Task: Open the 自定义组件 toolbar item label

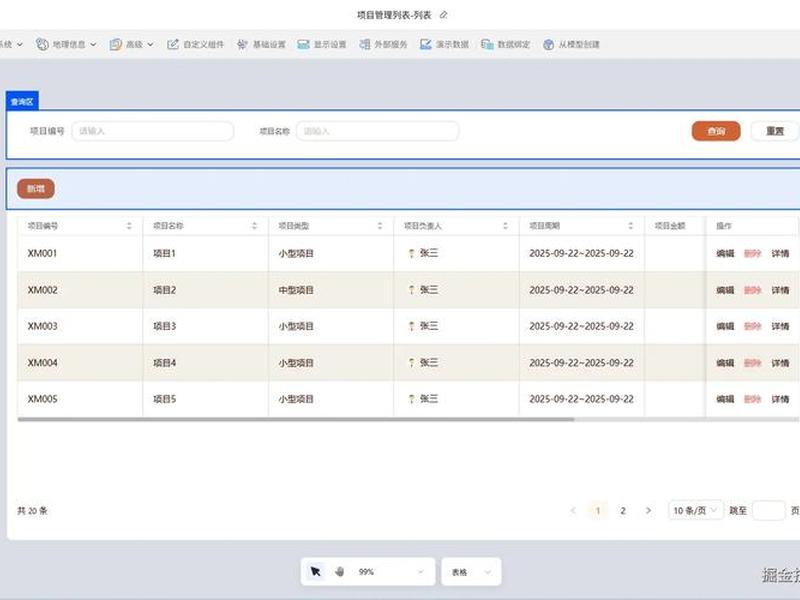Action: [204, 44]
